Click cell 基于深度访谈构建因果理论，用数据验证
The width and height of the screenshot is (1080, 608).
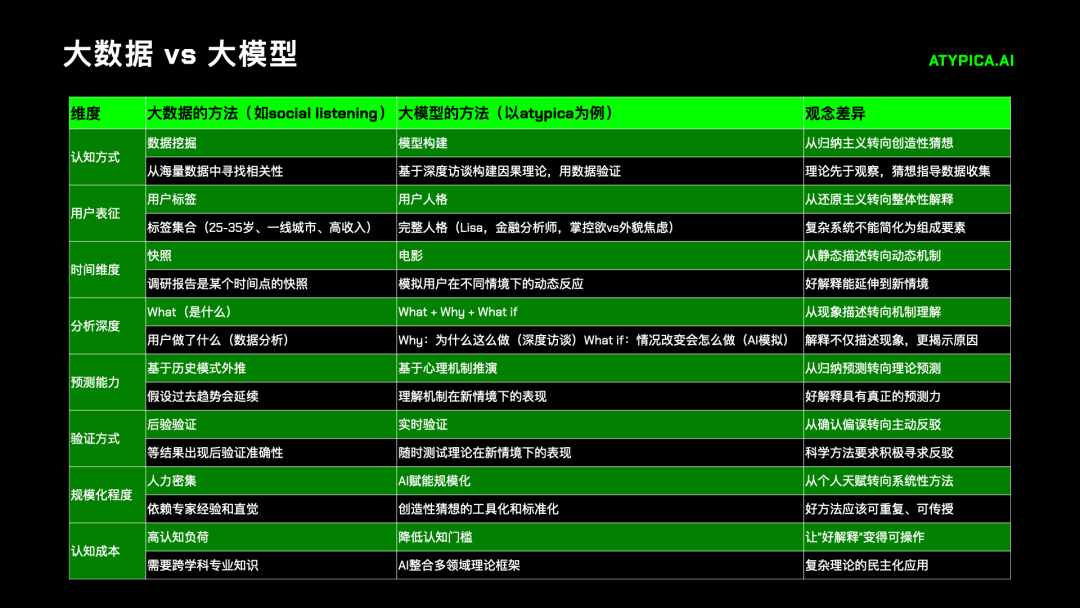[599, 171]
